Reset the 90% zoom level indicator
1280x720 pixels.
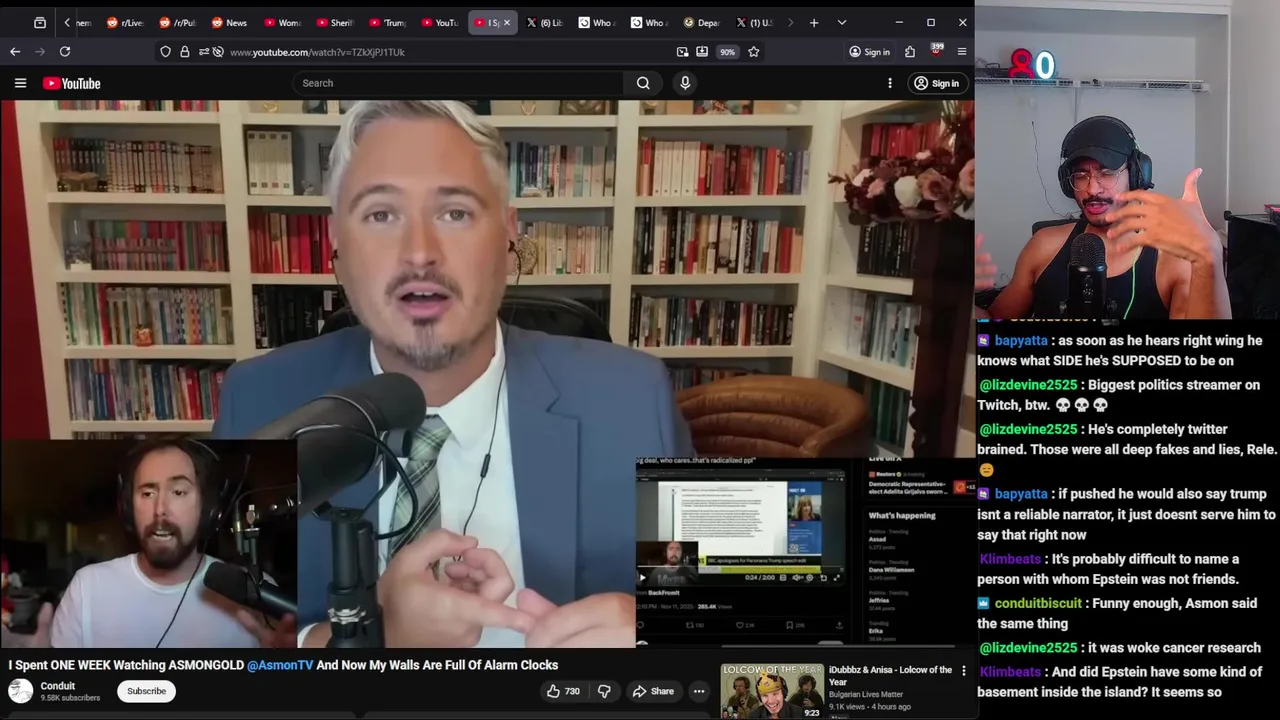tap(727, 52)
